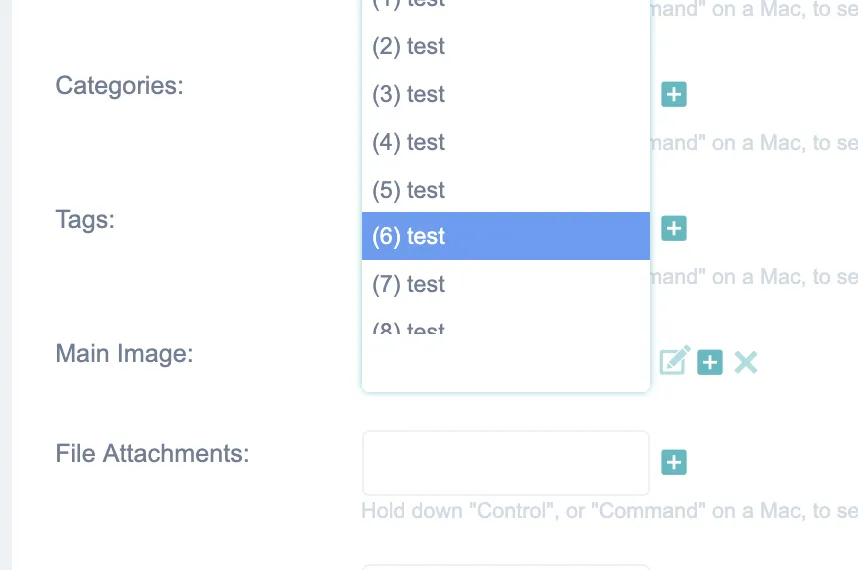
Task: Click the add icon beside Categories
Action: click(x=674, y=95)
